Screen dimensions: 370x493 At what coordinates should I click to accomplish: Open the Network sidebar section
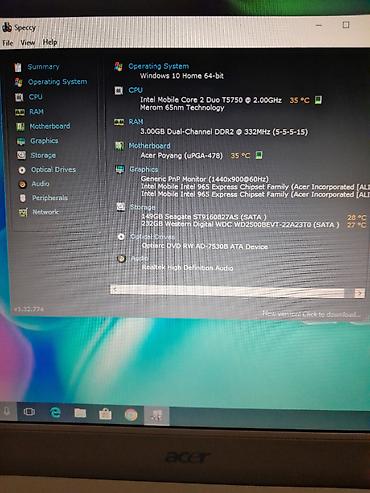coord(45,212)
